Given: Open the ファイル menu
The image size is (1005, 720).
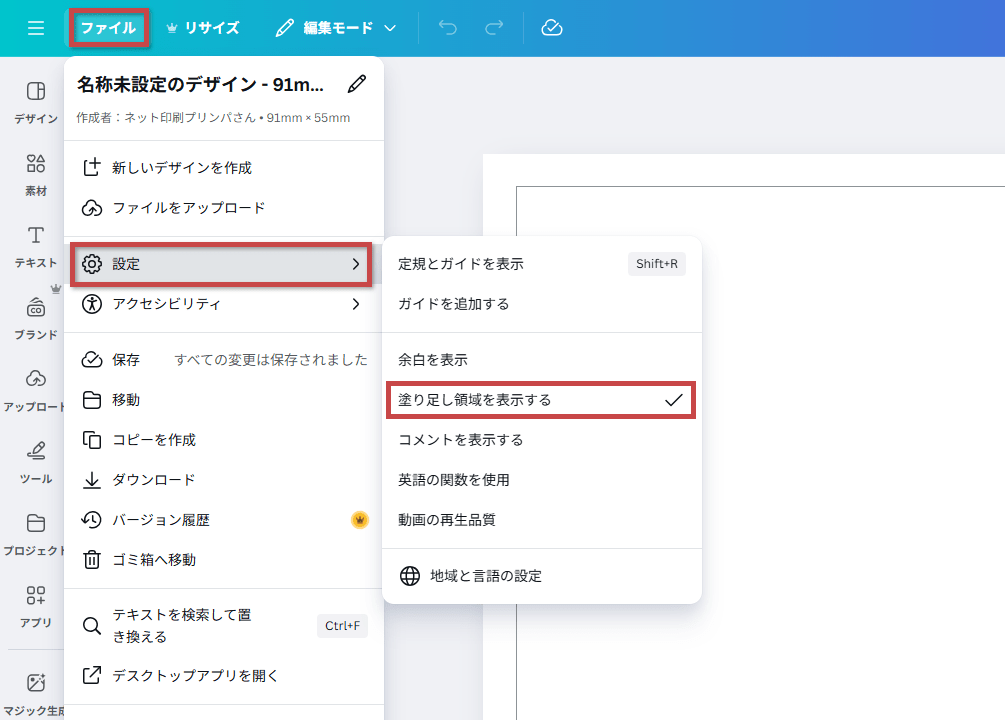Looking at the screenshot, I should [x=109, y=28].
